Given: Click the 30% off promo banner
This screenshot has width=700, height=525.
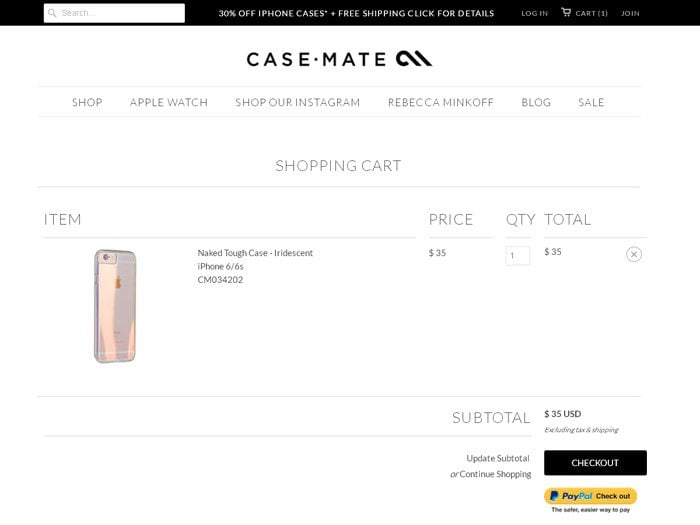Looking at the screenshot, I should coord(356,13).
